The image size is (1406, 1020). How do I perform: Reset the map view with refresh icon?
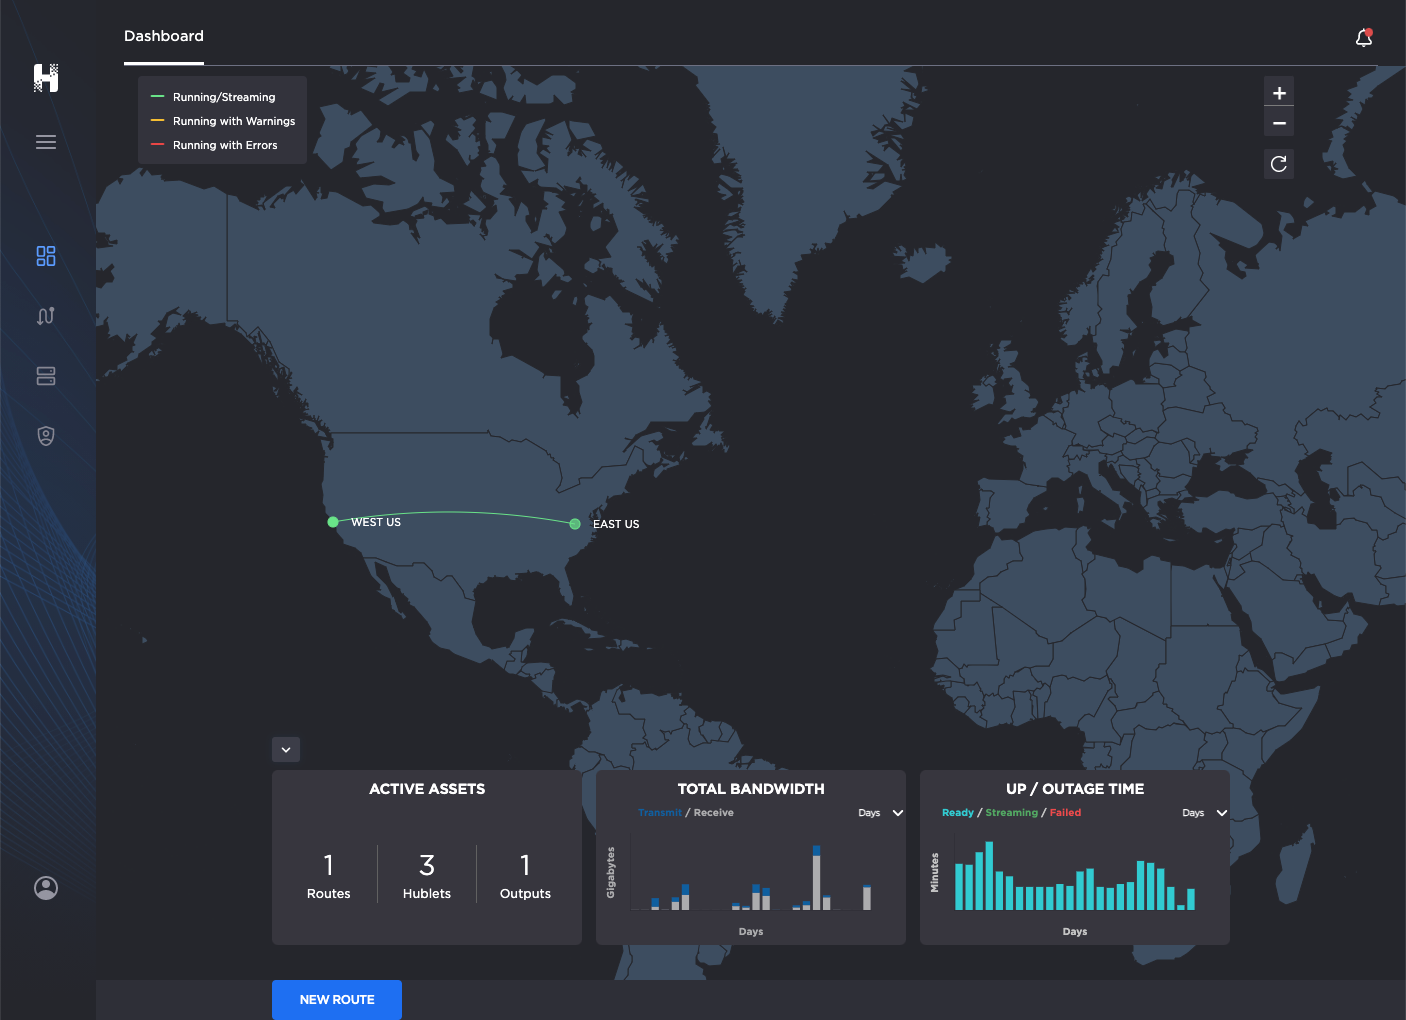[1279, 164]
